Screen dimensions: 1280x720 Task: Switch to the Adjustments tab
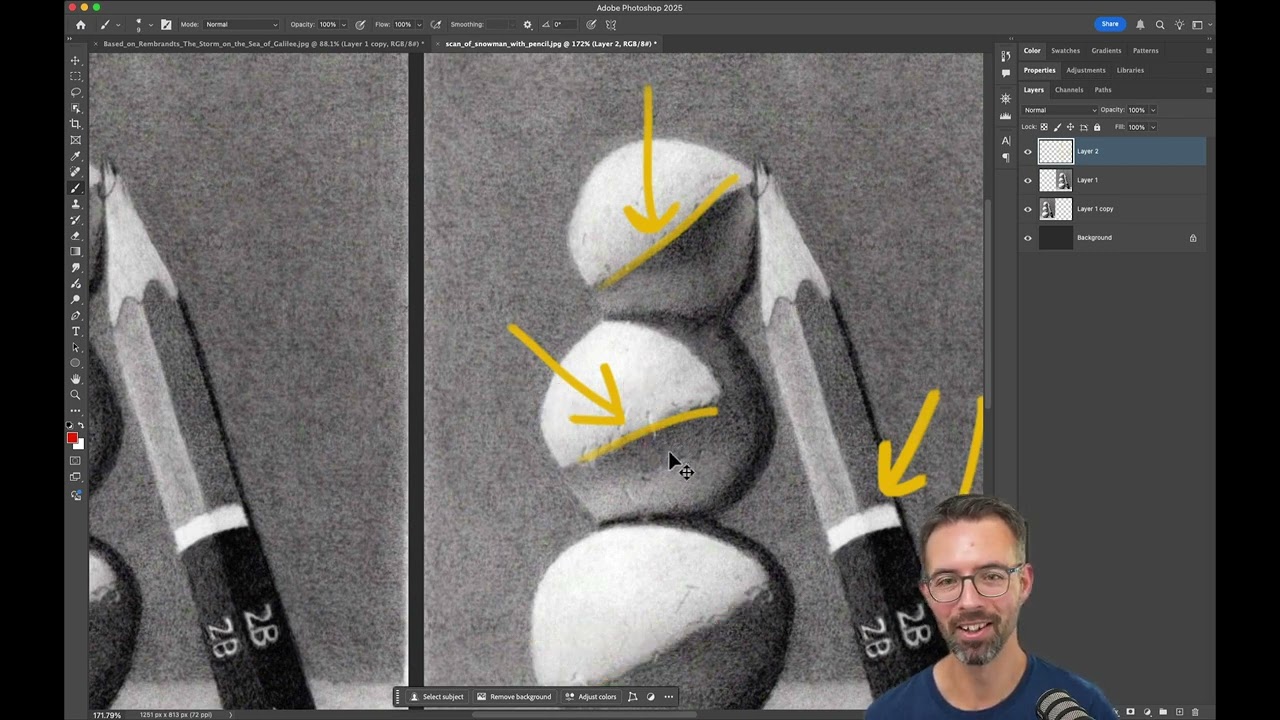pos(1086,70)
